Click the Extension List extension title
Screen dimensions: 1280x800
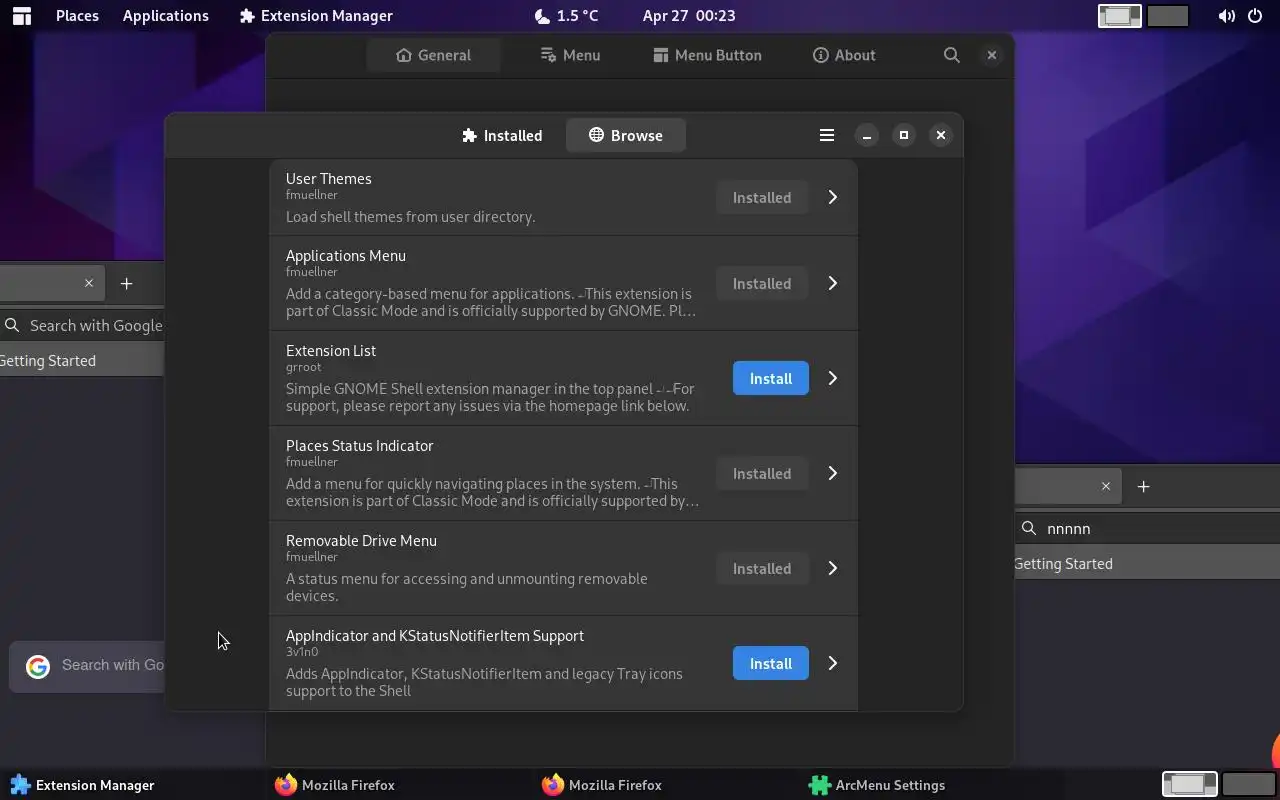pos(331,350)
